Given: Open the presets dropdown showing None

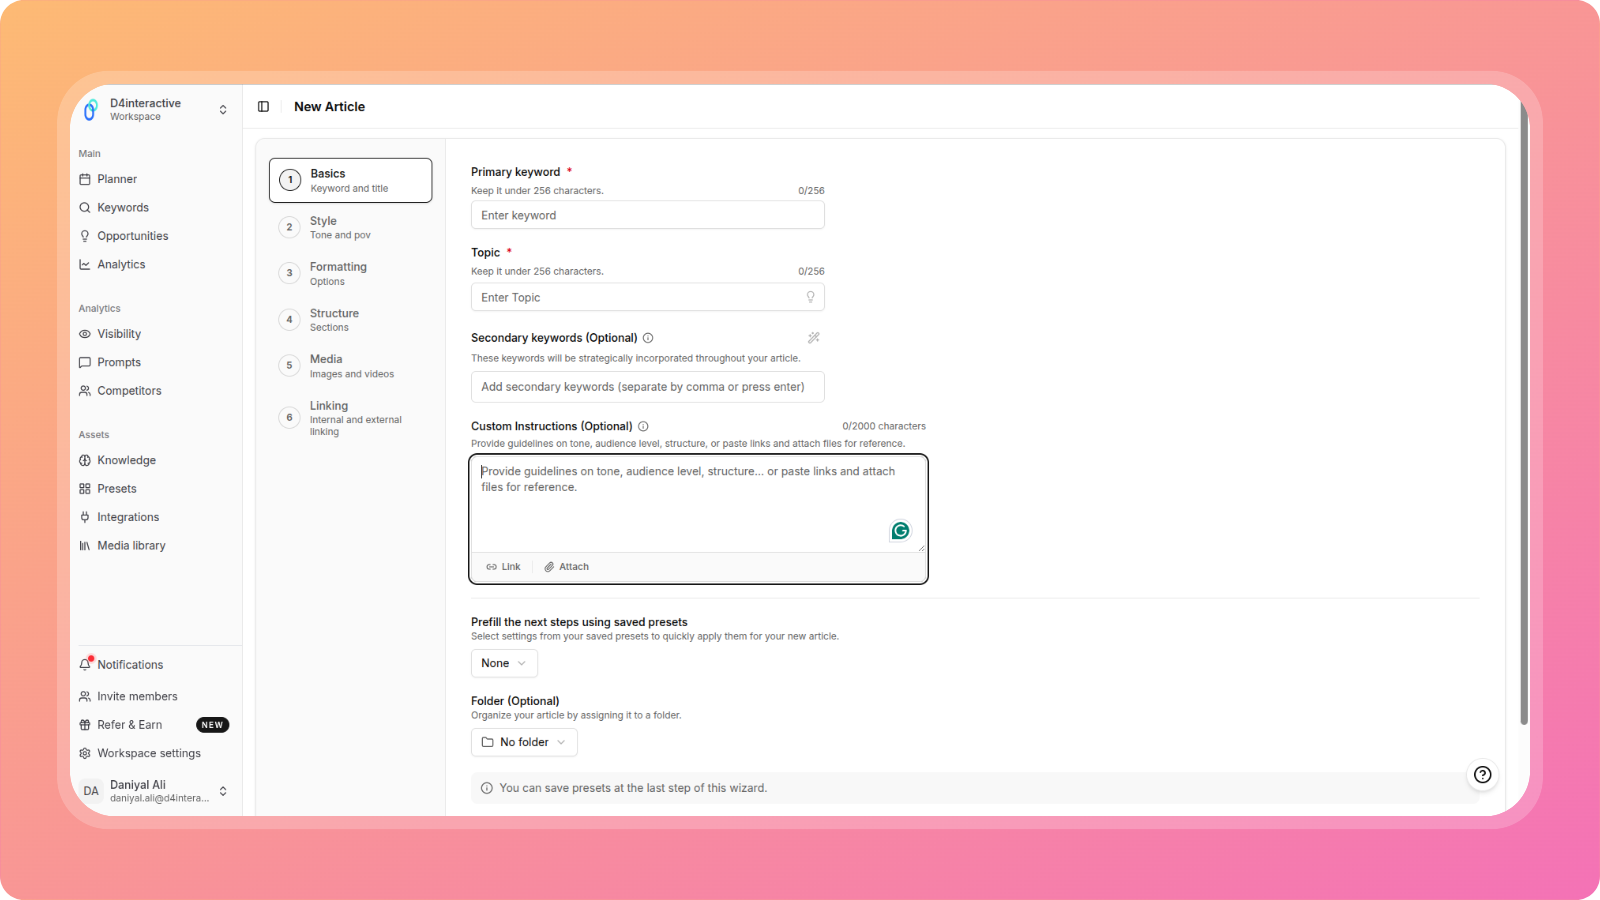Looking at the screenshot, I should pos(504,663).
